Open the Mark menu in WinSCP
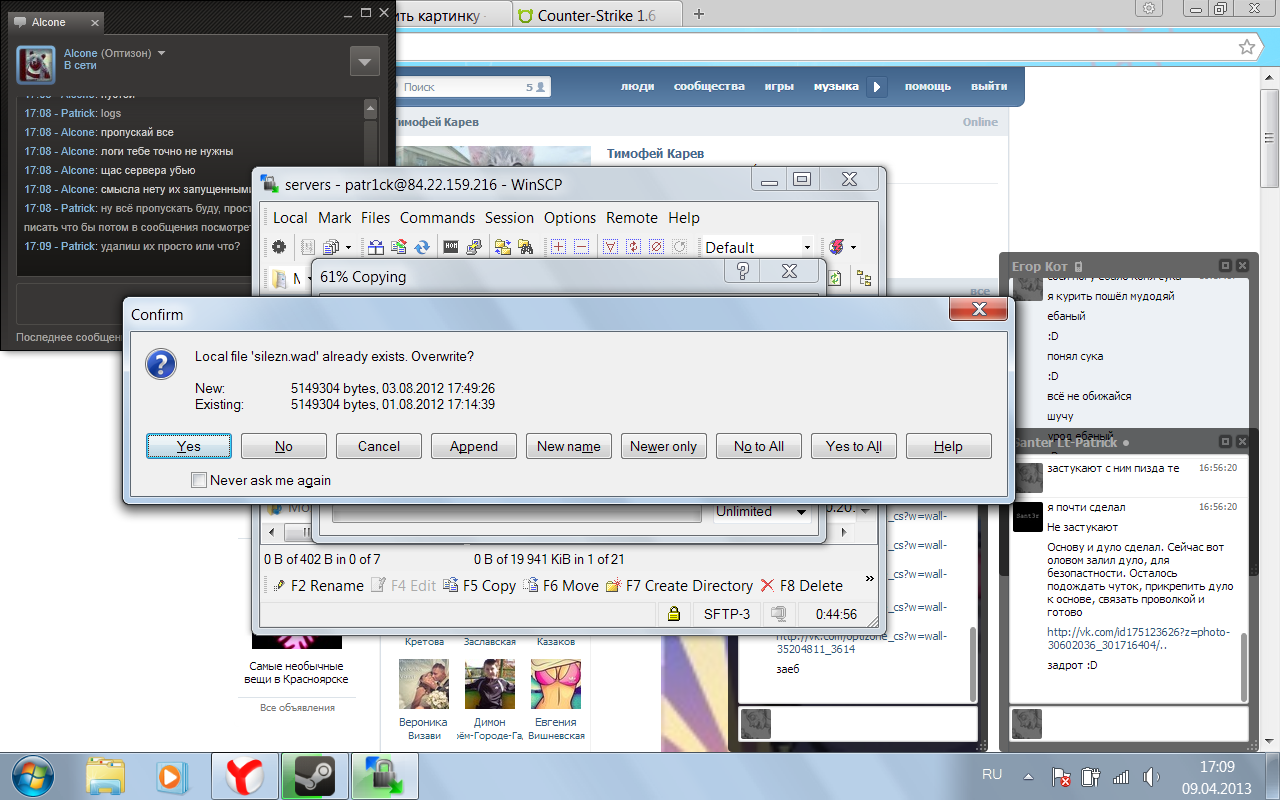1280x800 pixels. pos(335,218)
